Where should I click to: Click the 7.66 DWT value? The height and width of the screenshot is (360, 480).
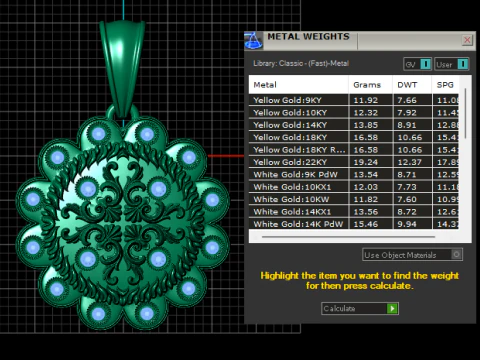tap(407, 100)
